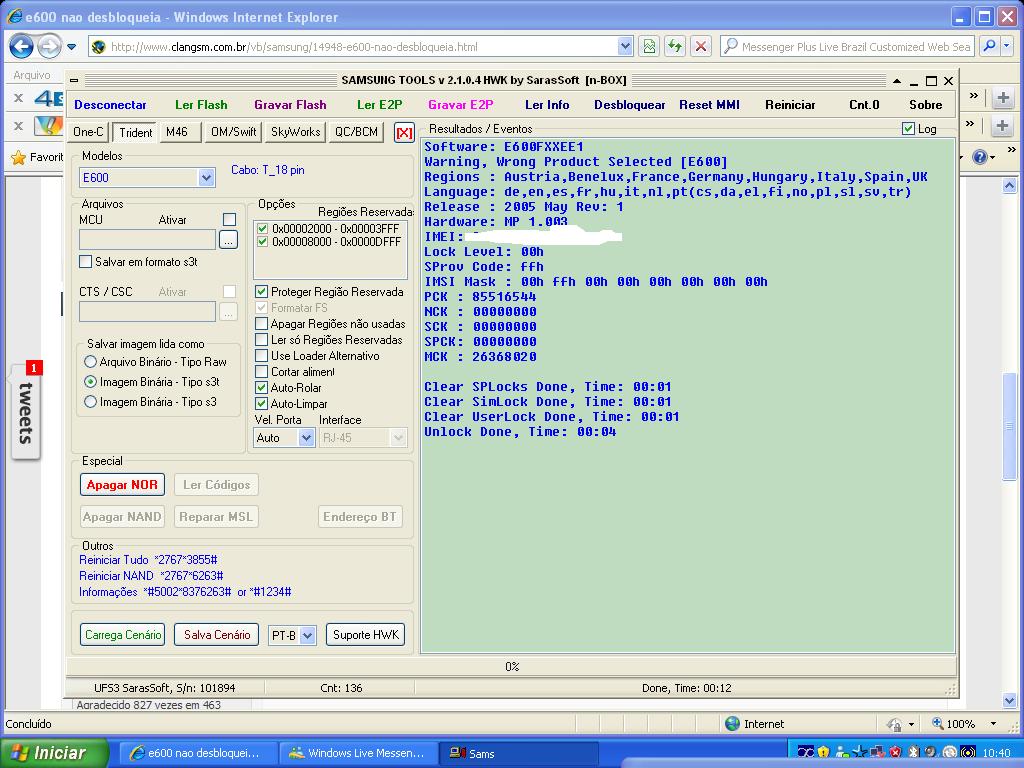The height and width of the screenshot is (768, 1024).
Task: Enable the MCU Ativar checkbox
Action: (229, 219)
